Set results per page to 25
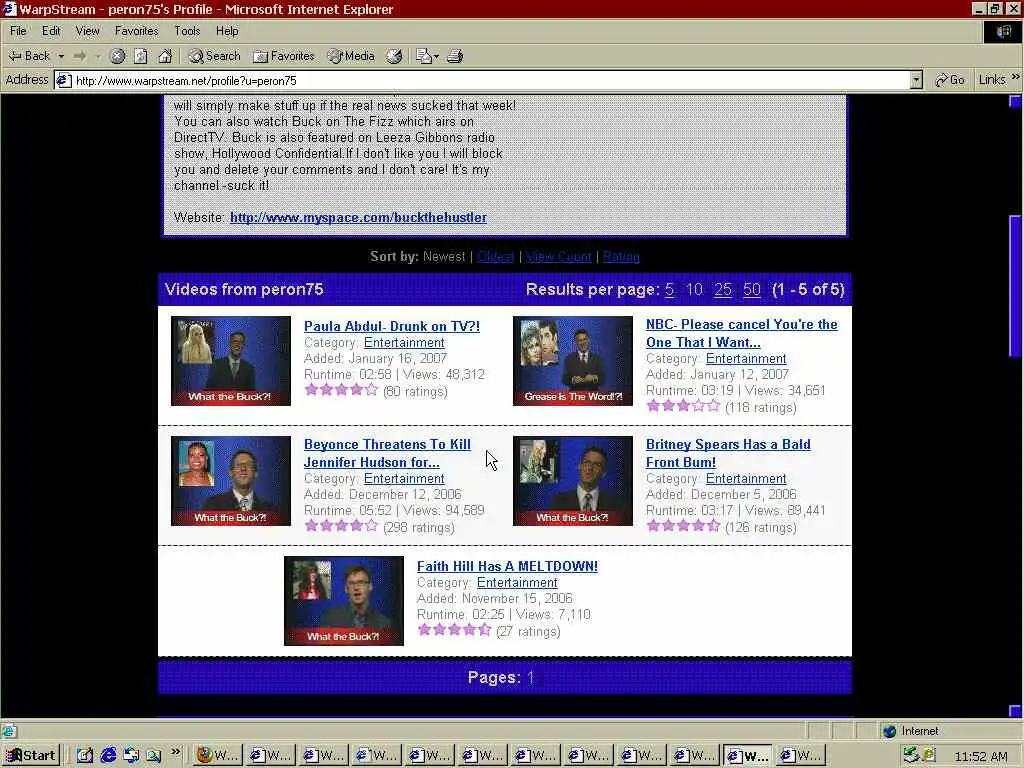The width and height of the screenshot is (1024, 768). pyautogui.click(x=723, y=289)
